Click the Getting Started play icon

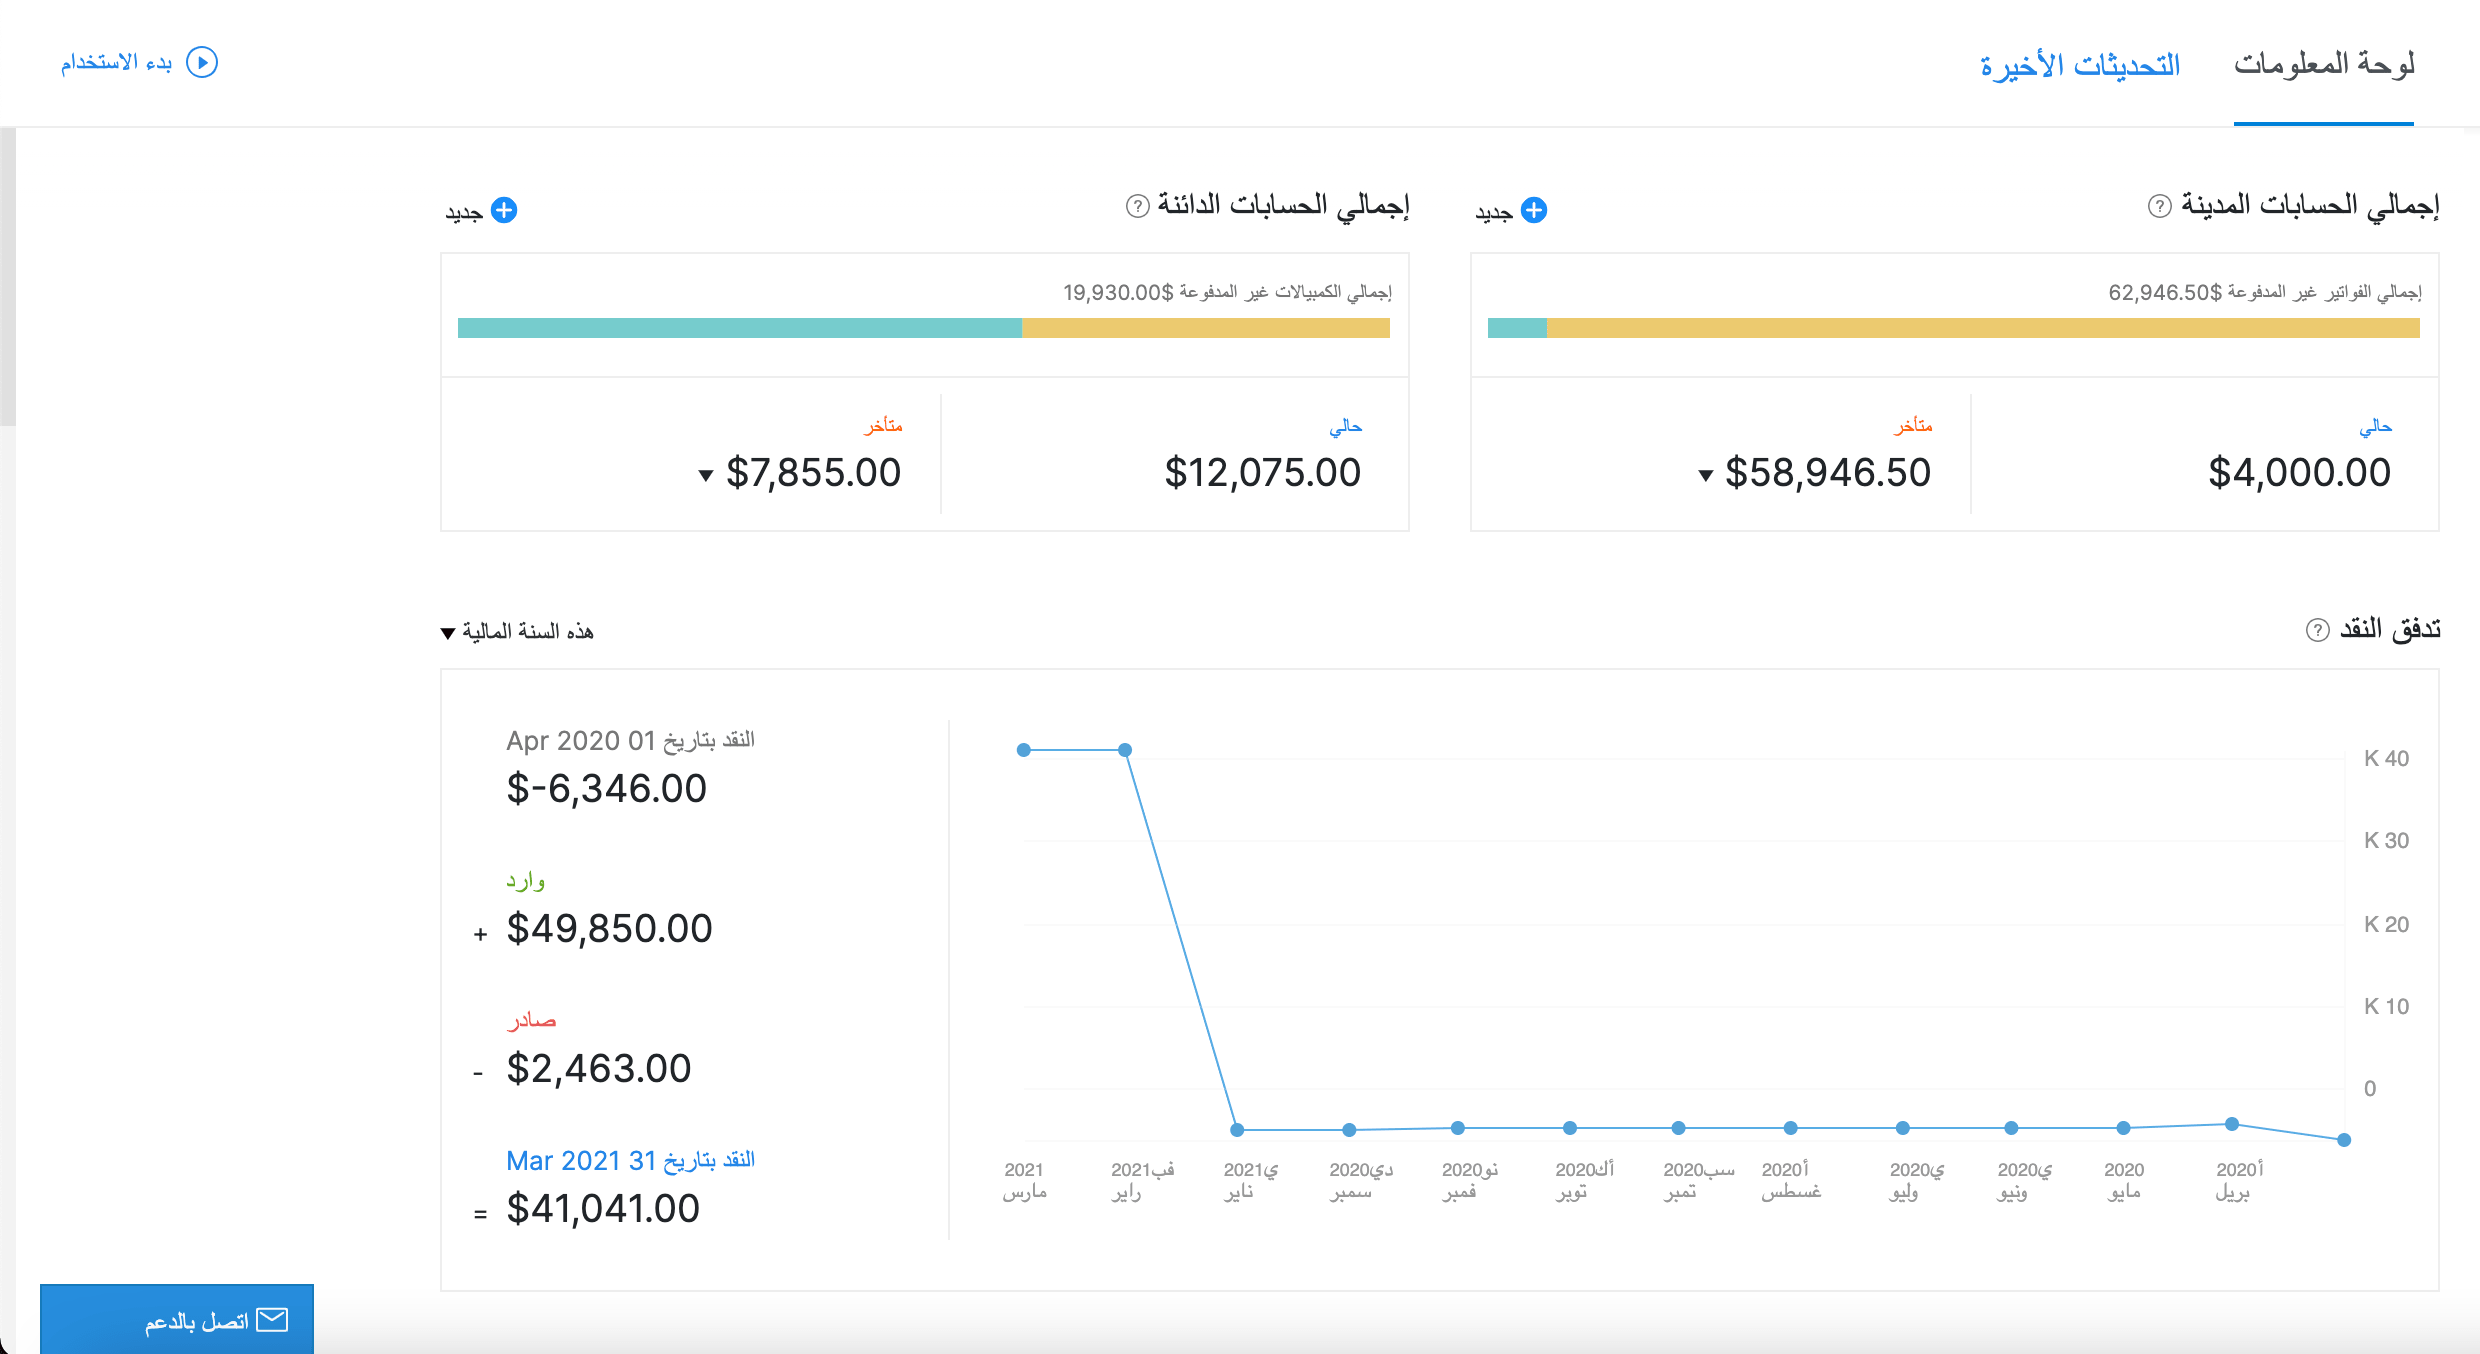202,62
